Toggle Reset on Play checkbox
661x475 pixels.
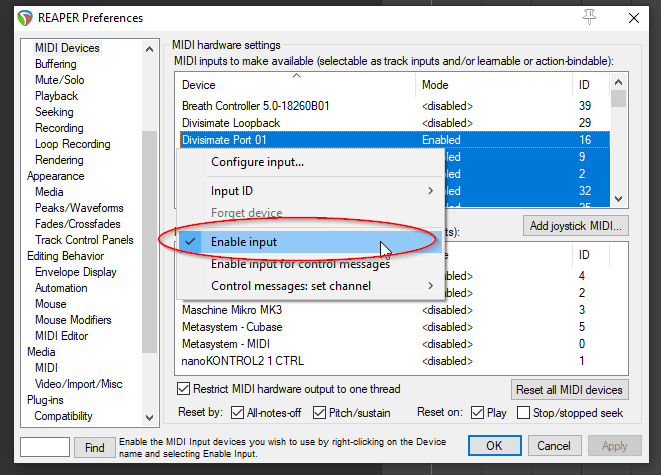pos(477,413)
